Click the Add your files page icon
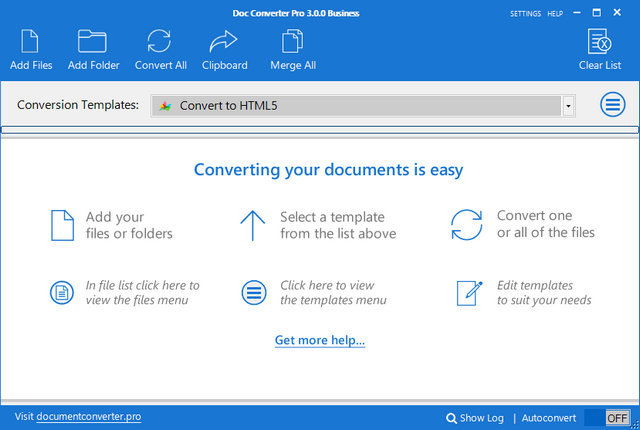 [62, 225]
